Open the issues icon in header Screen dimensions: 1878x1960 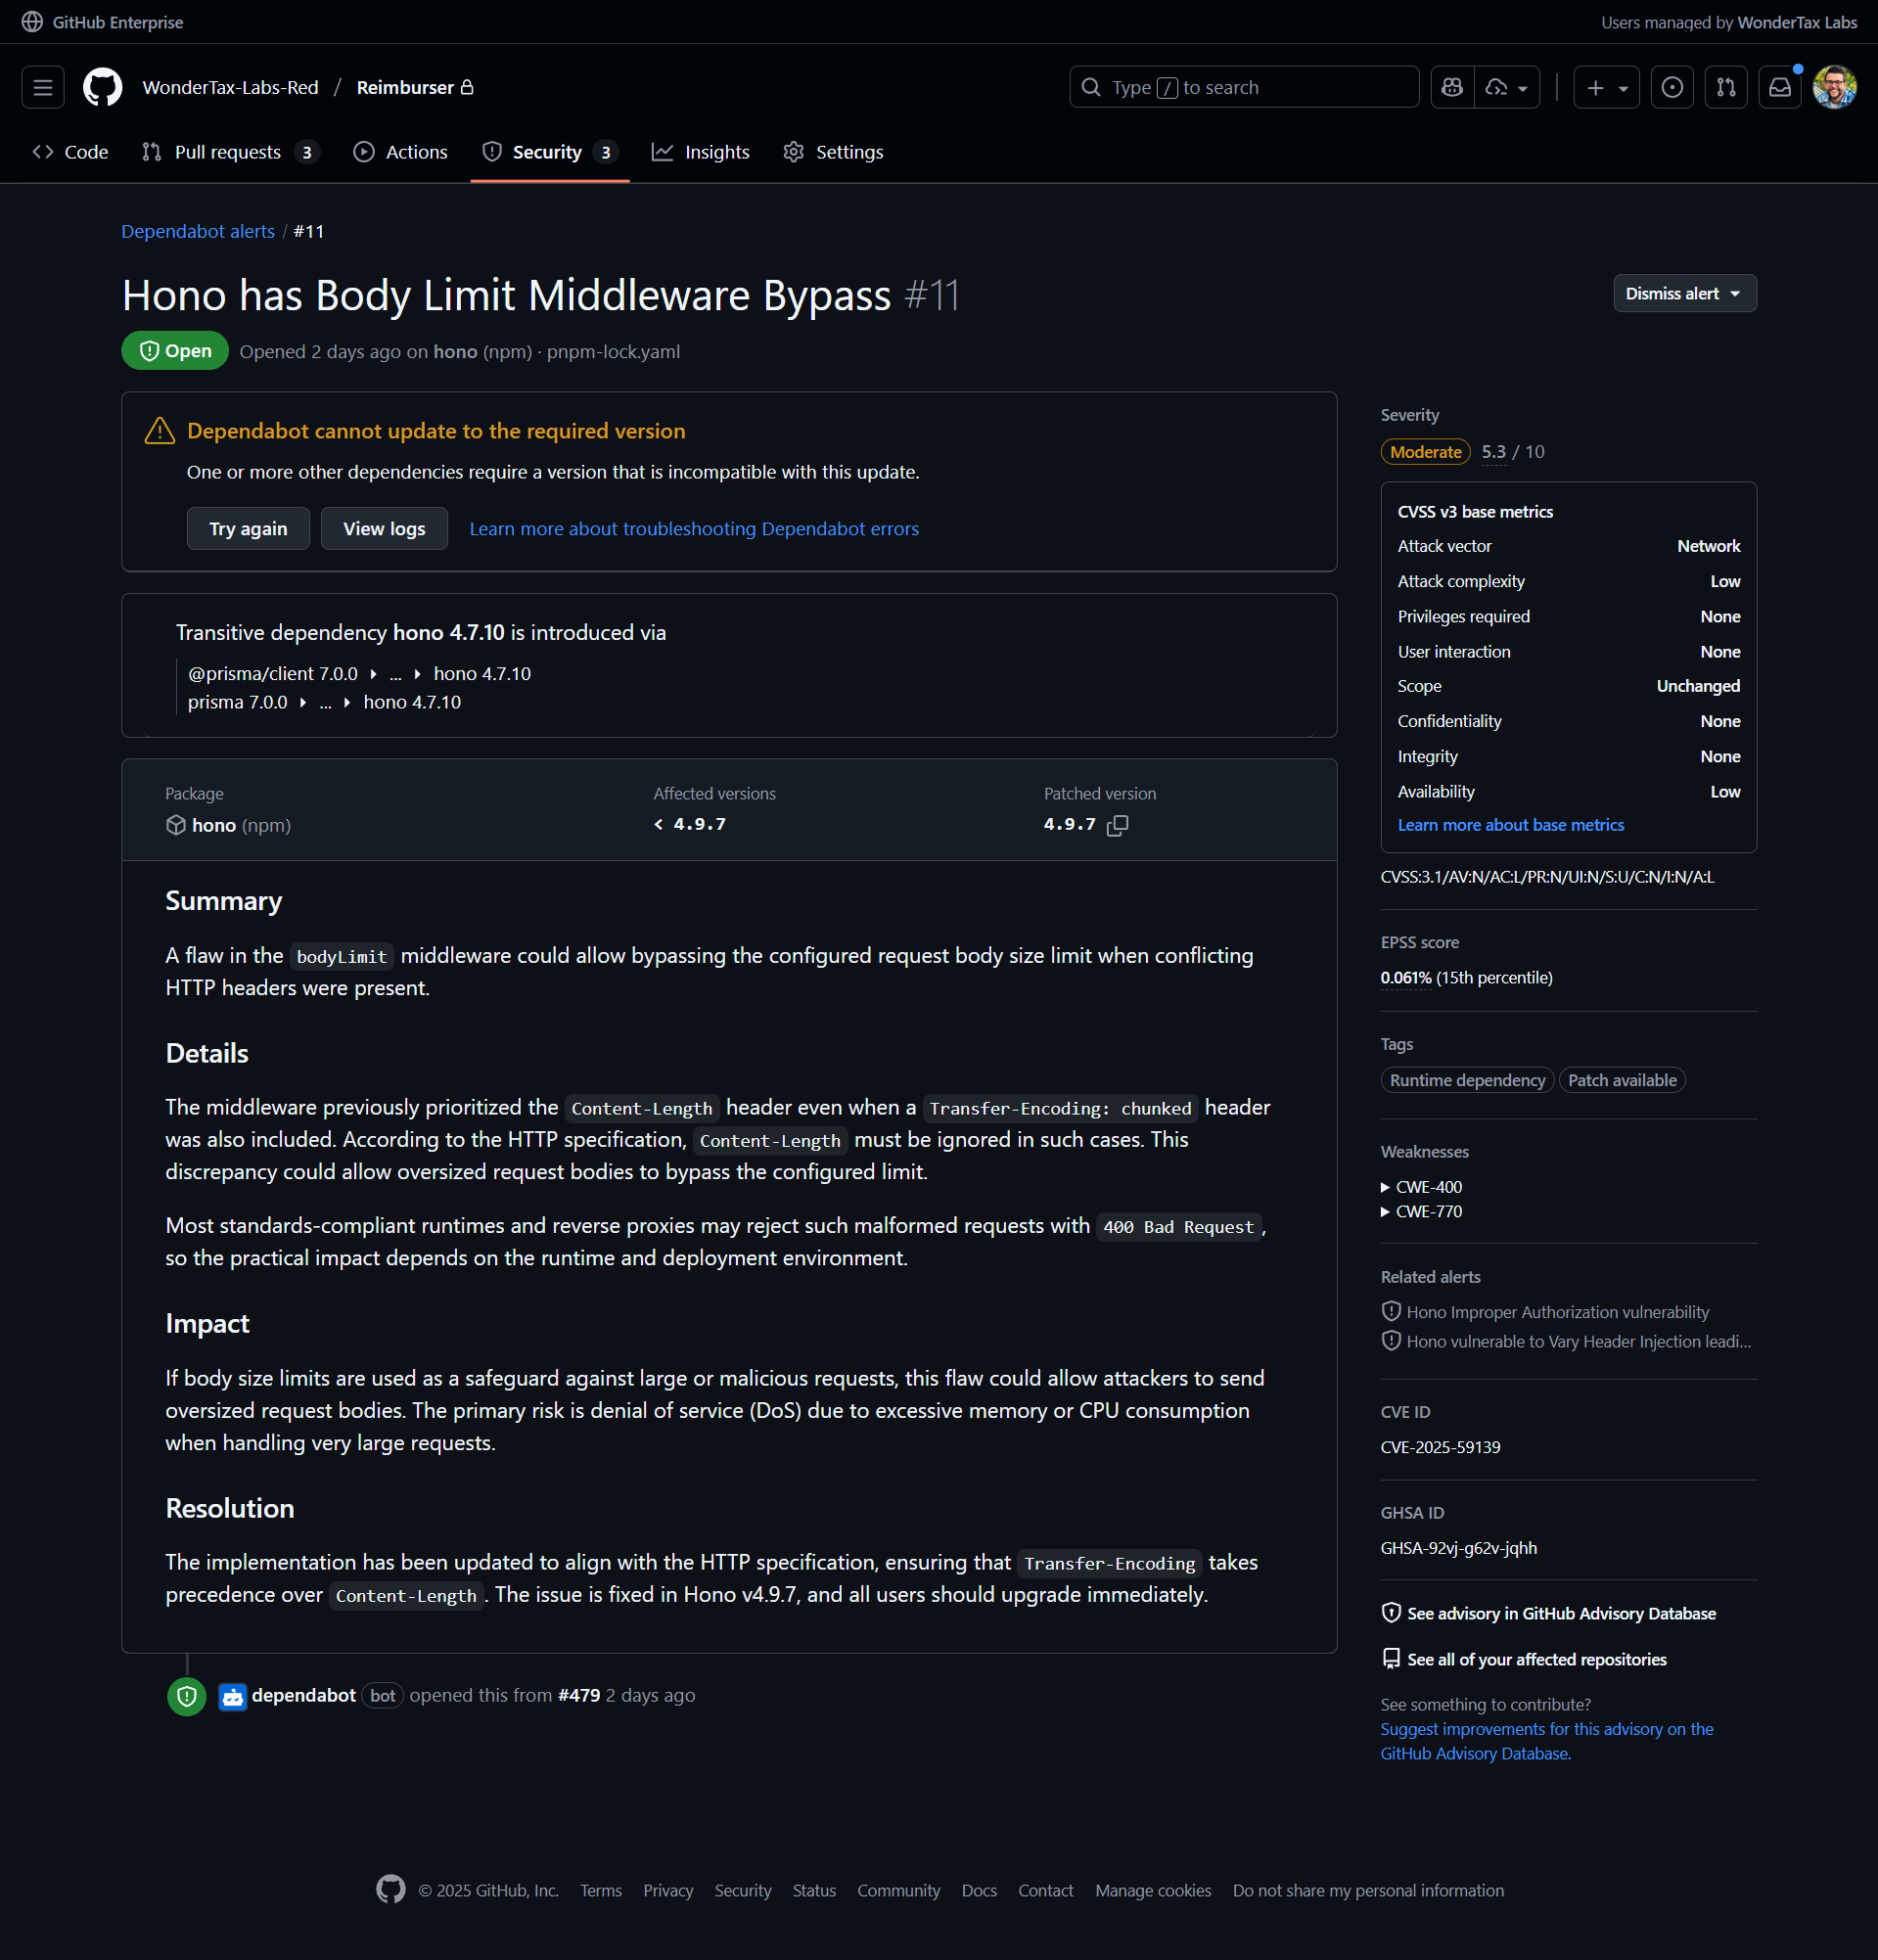tap(1672, 87)
